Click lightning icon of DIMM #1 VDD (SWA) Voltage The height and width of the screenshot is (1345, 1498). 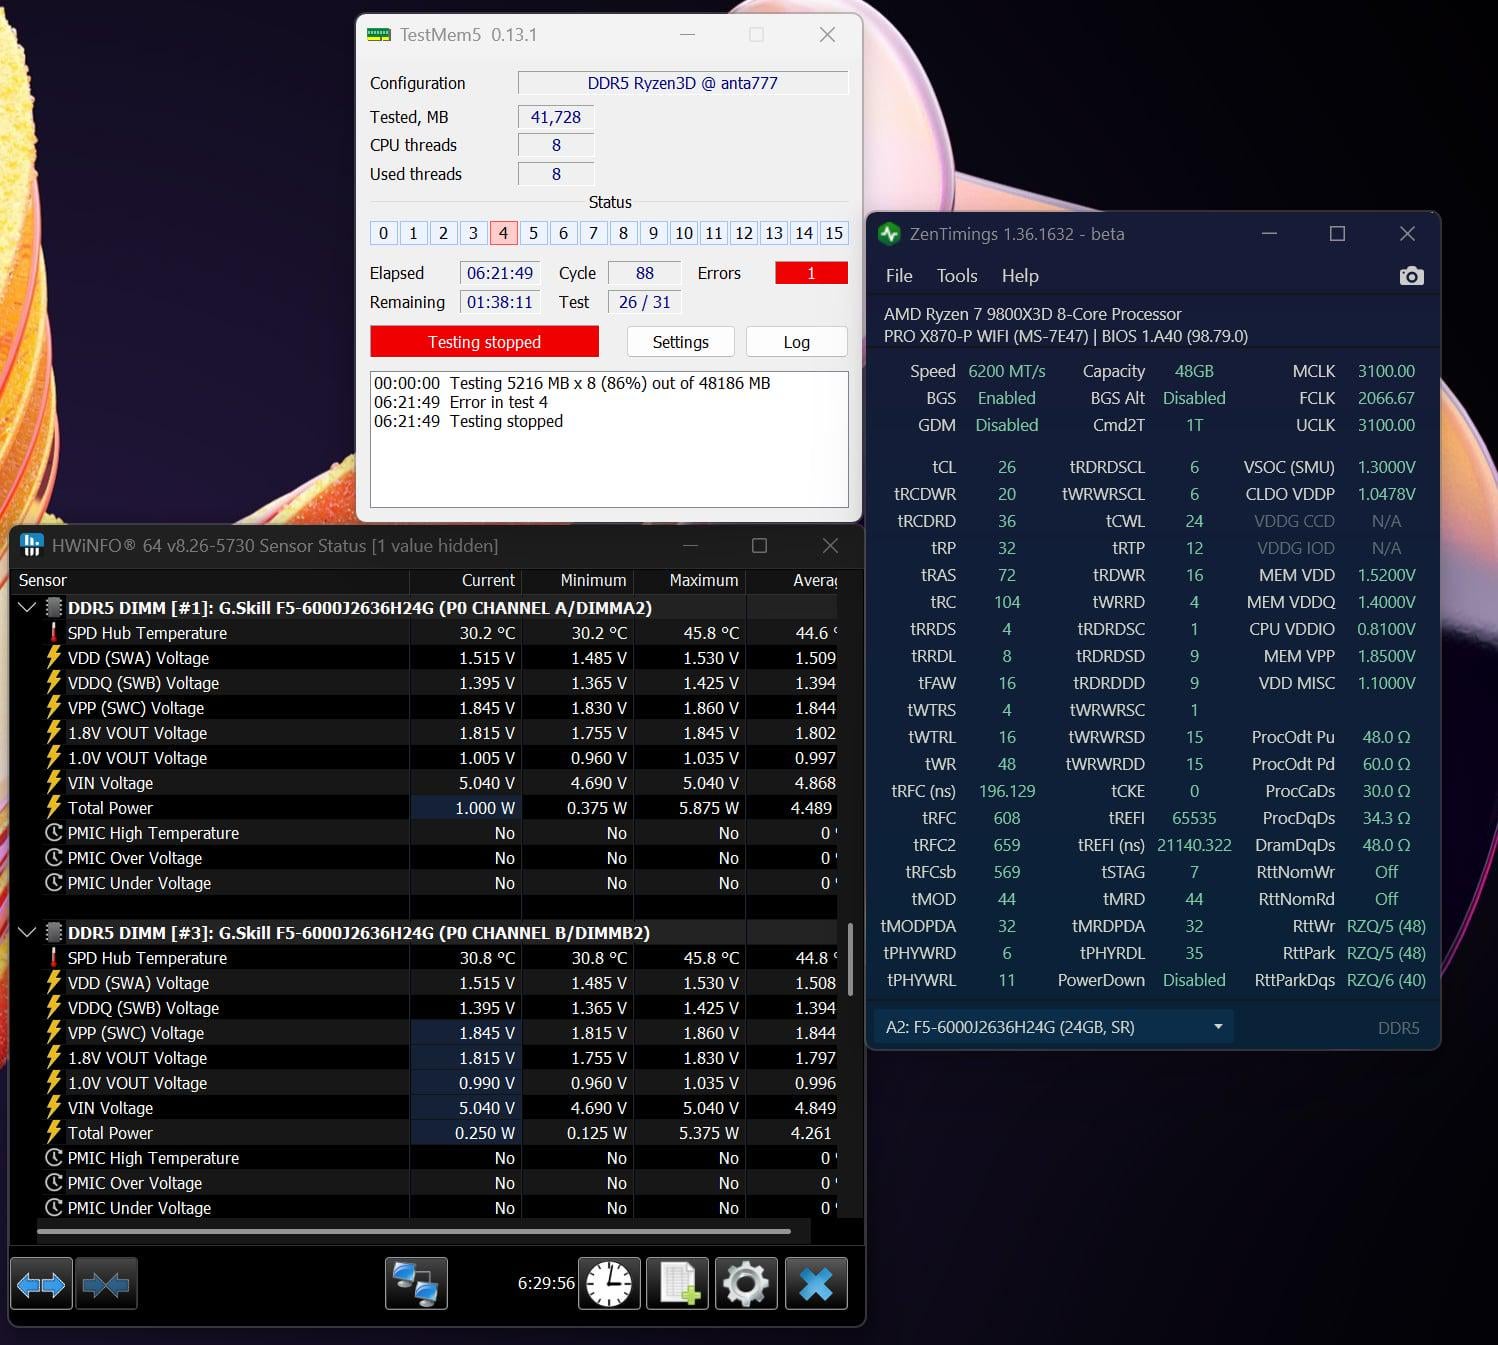pyautogui.click(x=54, y=658)
